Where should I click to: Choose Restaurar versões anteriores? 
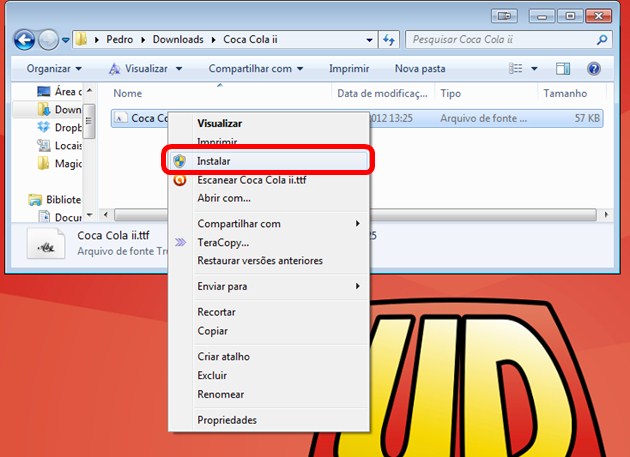[260, 261]
